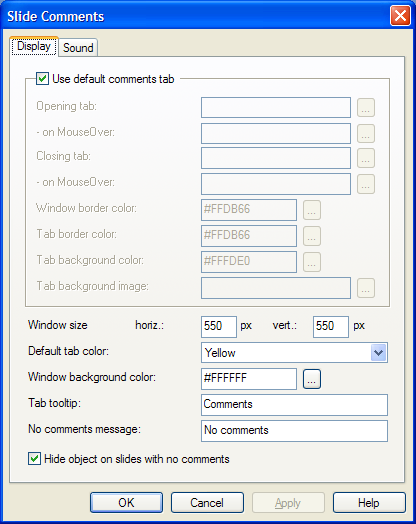Click browse button beside Closing tab field

tap(366, 158)
